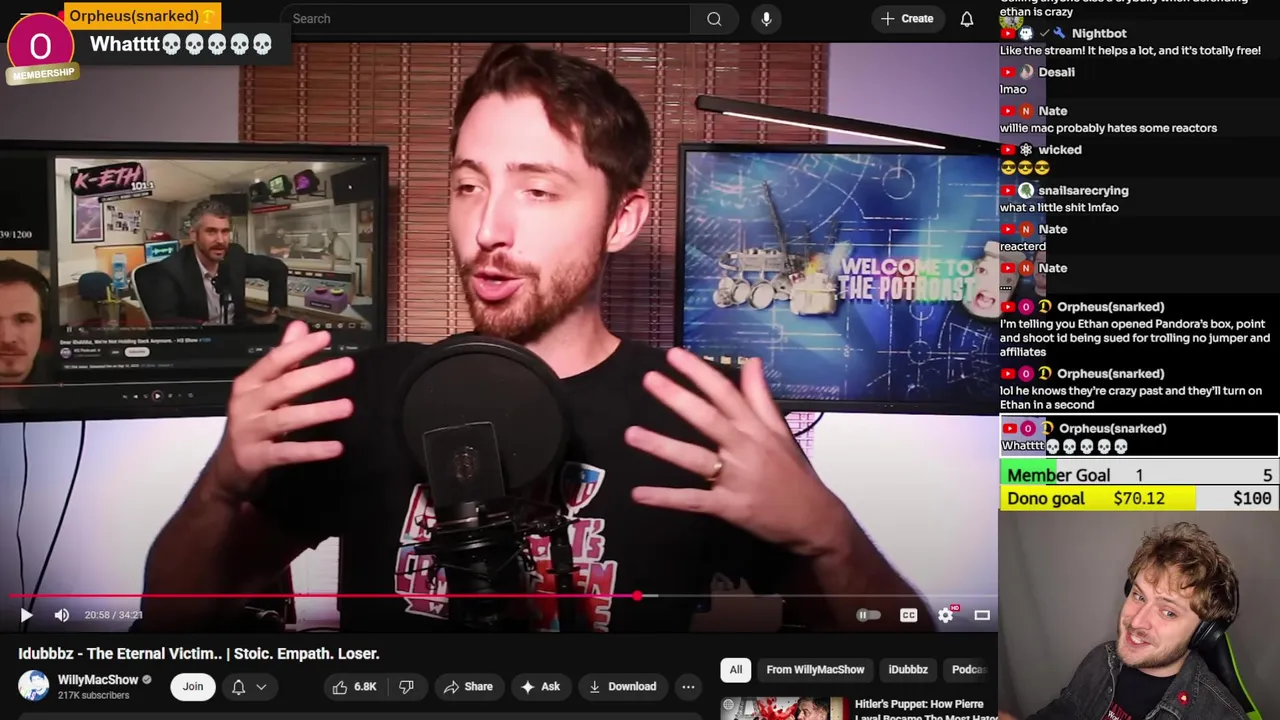Select From WillyMacShow filter chip
This screenshot has height=720, width=1280.
coord(815,670)
